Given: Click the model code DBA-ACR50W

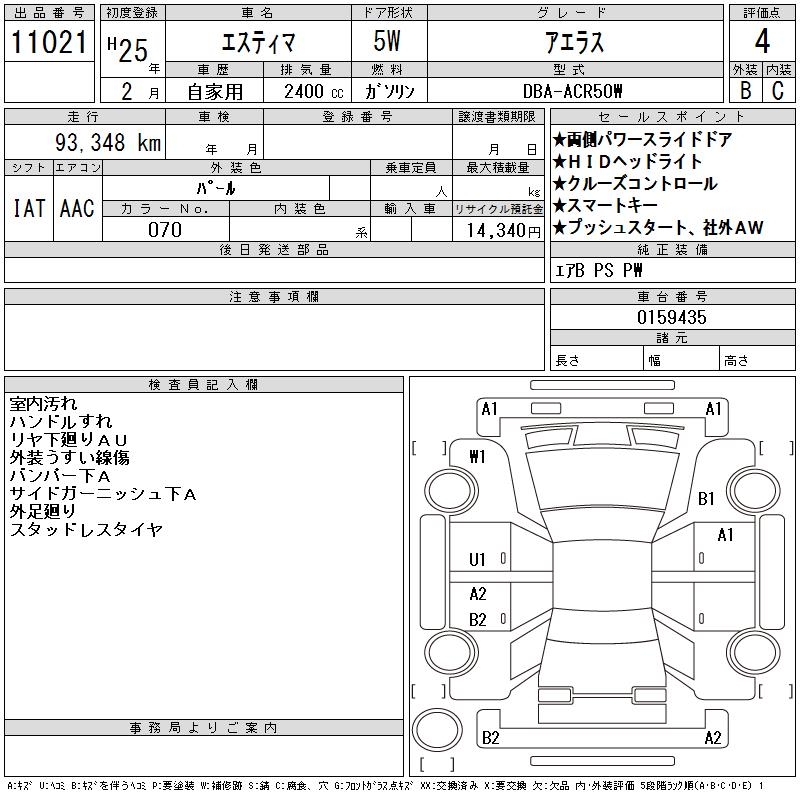Looking at the screenshot, I should tap(572, 91).
